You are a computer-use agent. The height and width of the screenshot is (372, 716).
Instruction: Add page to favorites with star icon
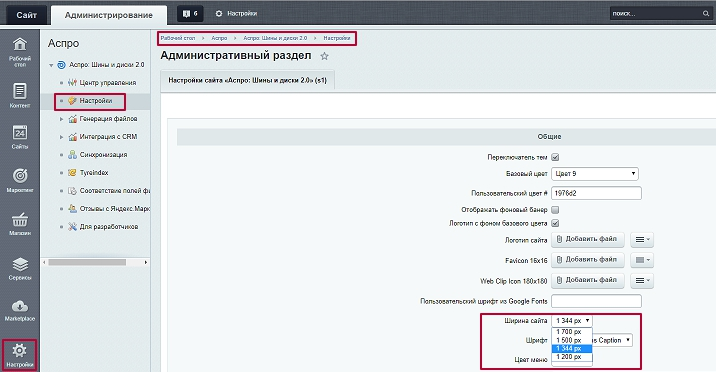pos(324,56)
